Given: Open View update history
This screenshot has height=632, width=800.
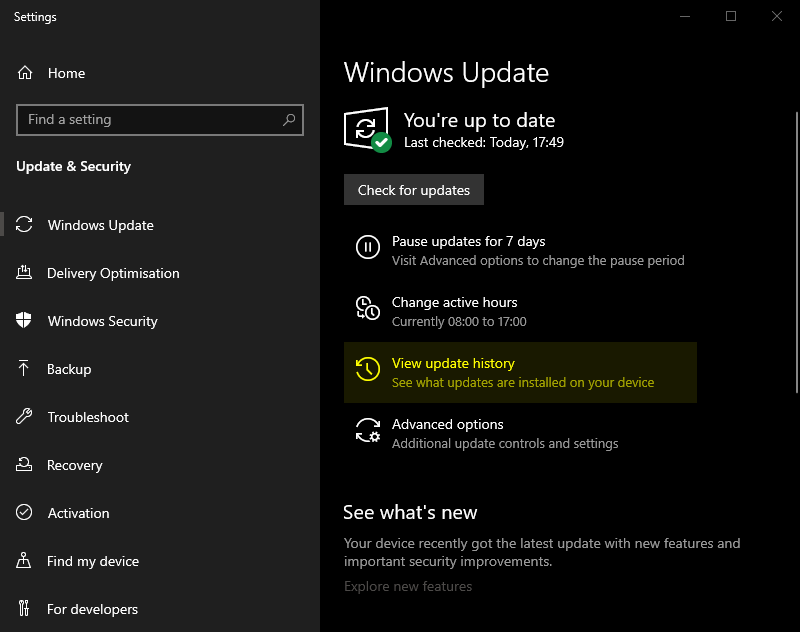Looking at the screenshot, I should pos(520,372).
